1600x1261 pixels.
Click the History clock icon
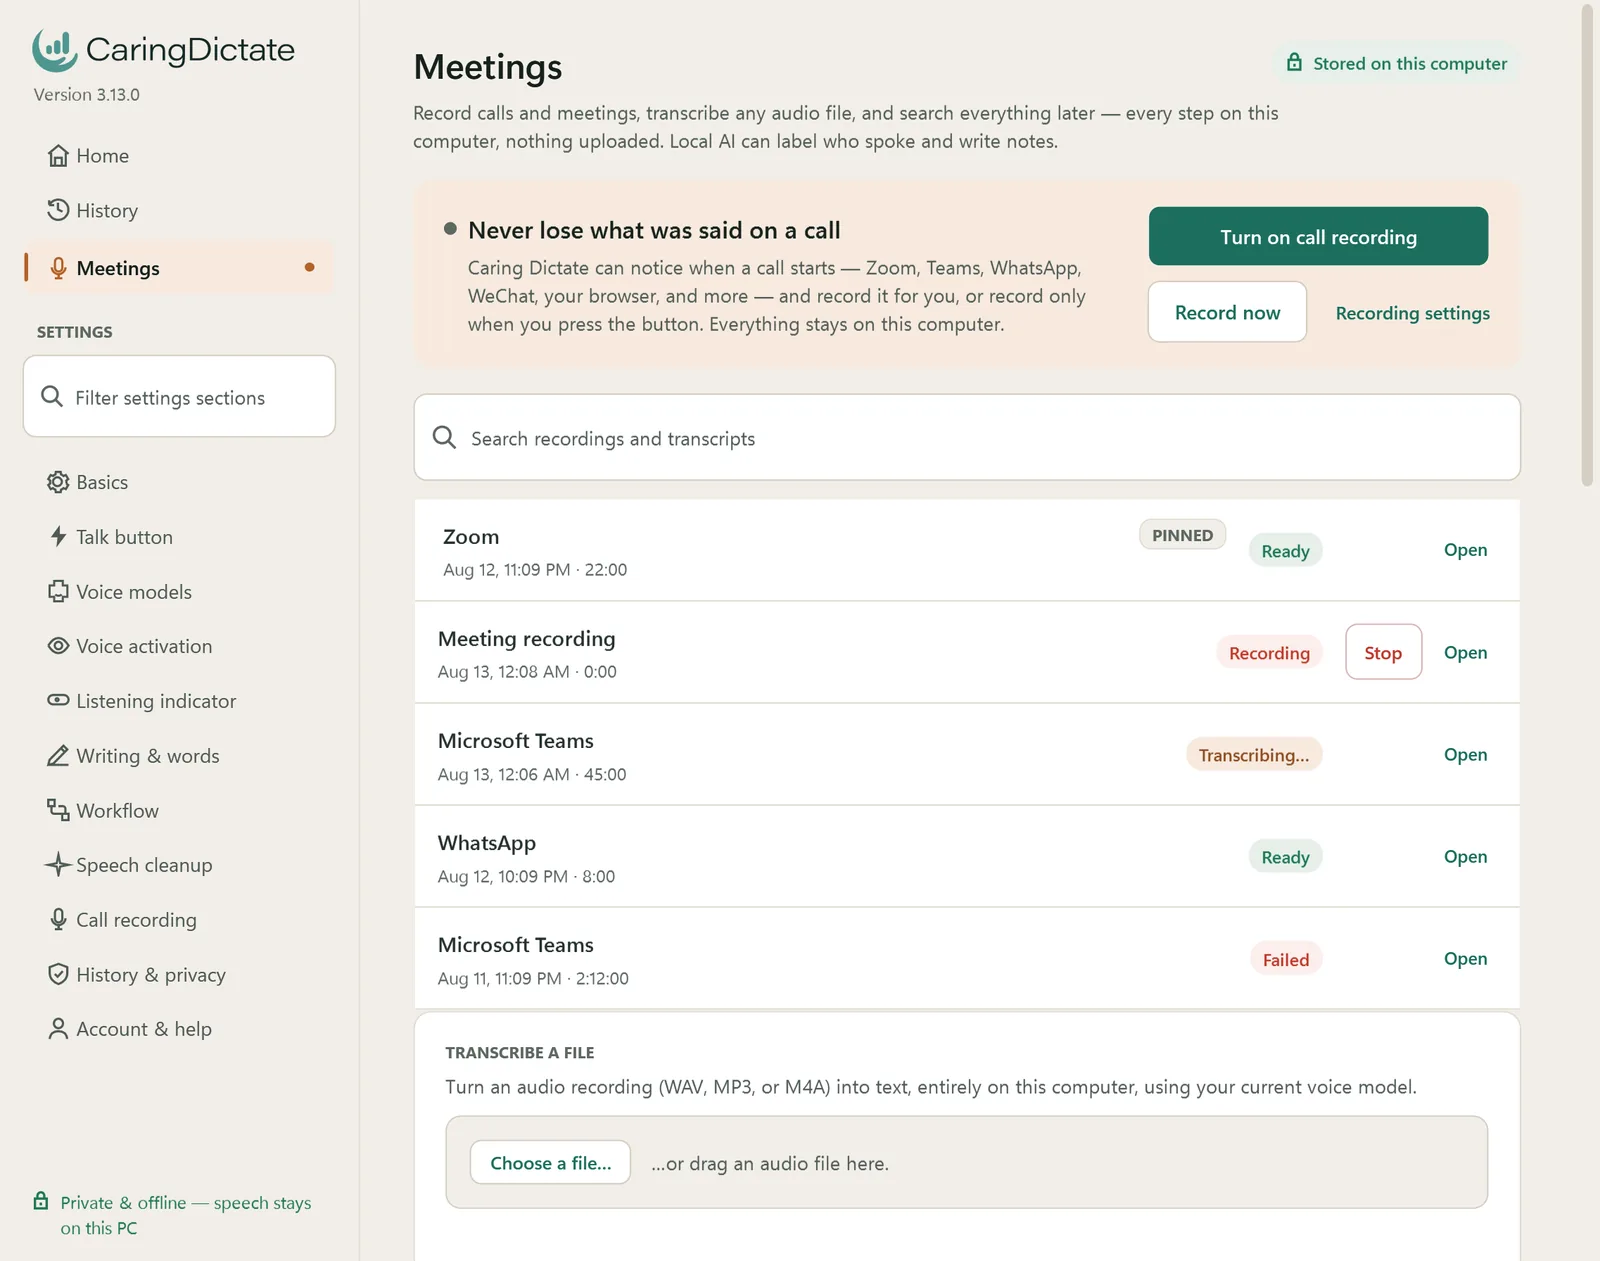click(58, 210)
